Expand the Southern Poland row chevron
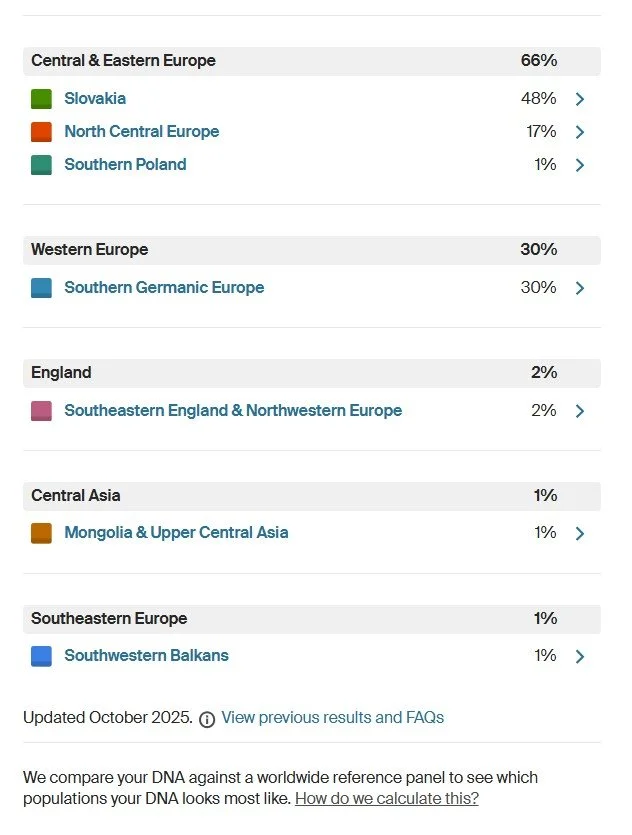The width and height of the screenshot is (632, 835). (x=580, y=165)
